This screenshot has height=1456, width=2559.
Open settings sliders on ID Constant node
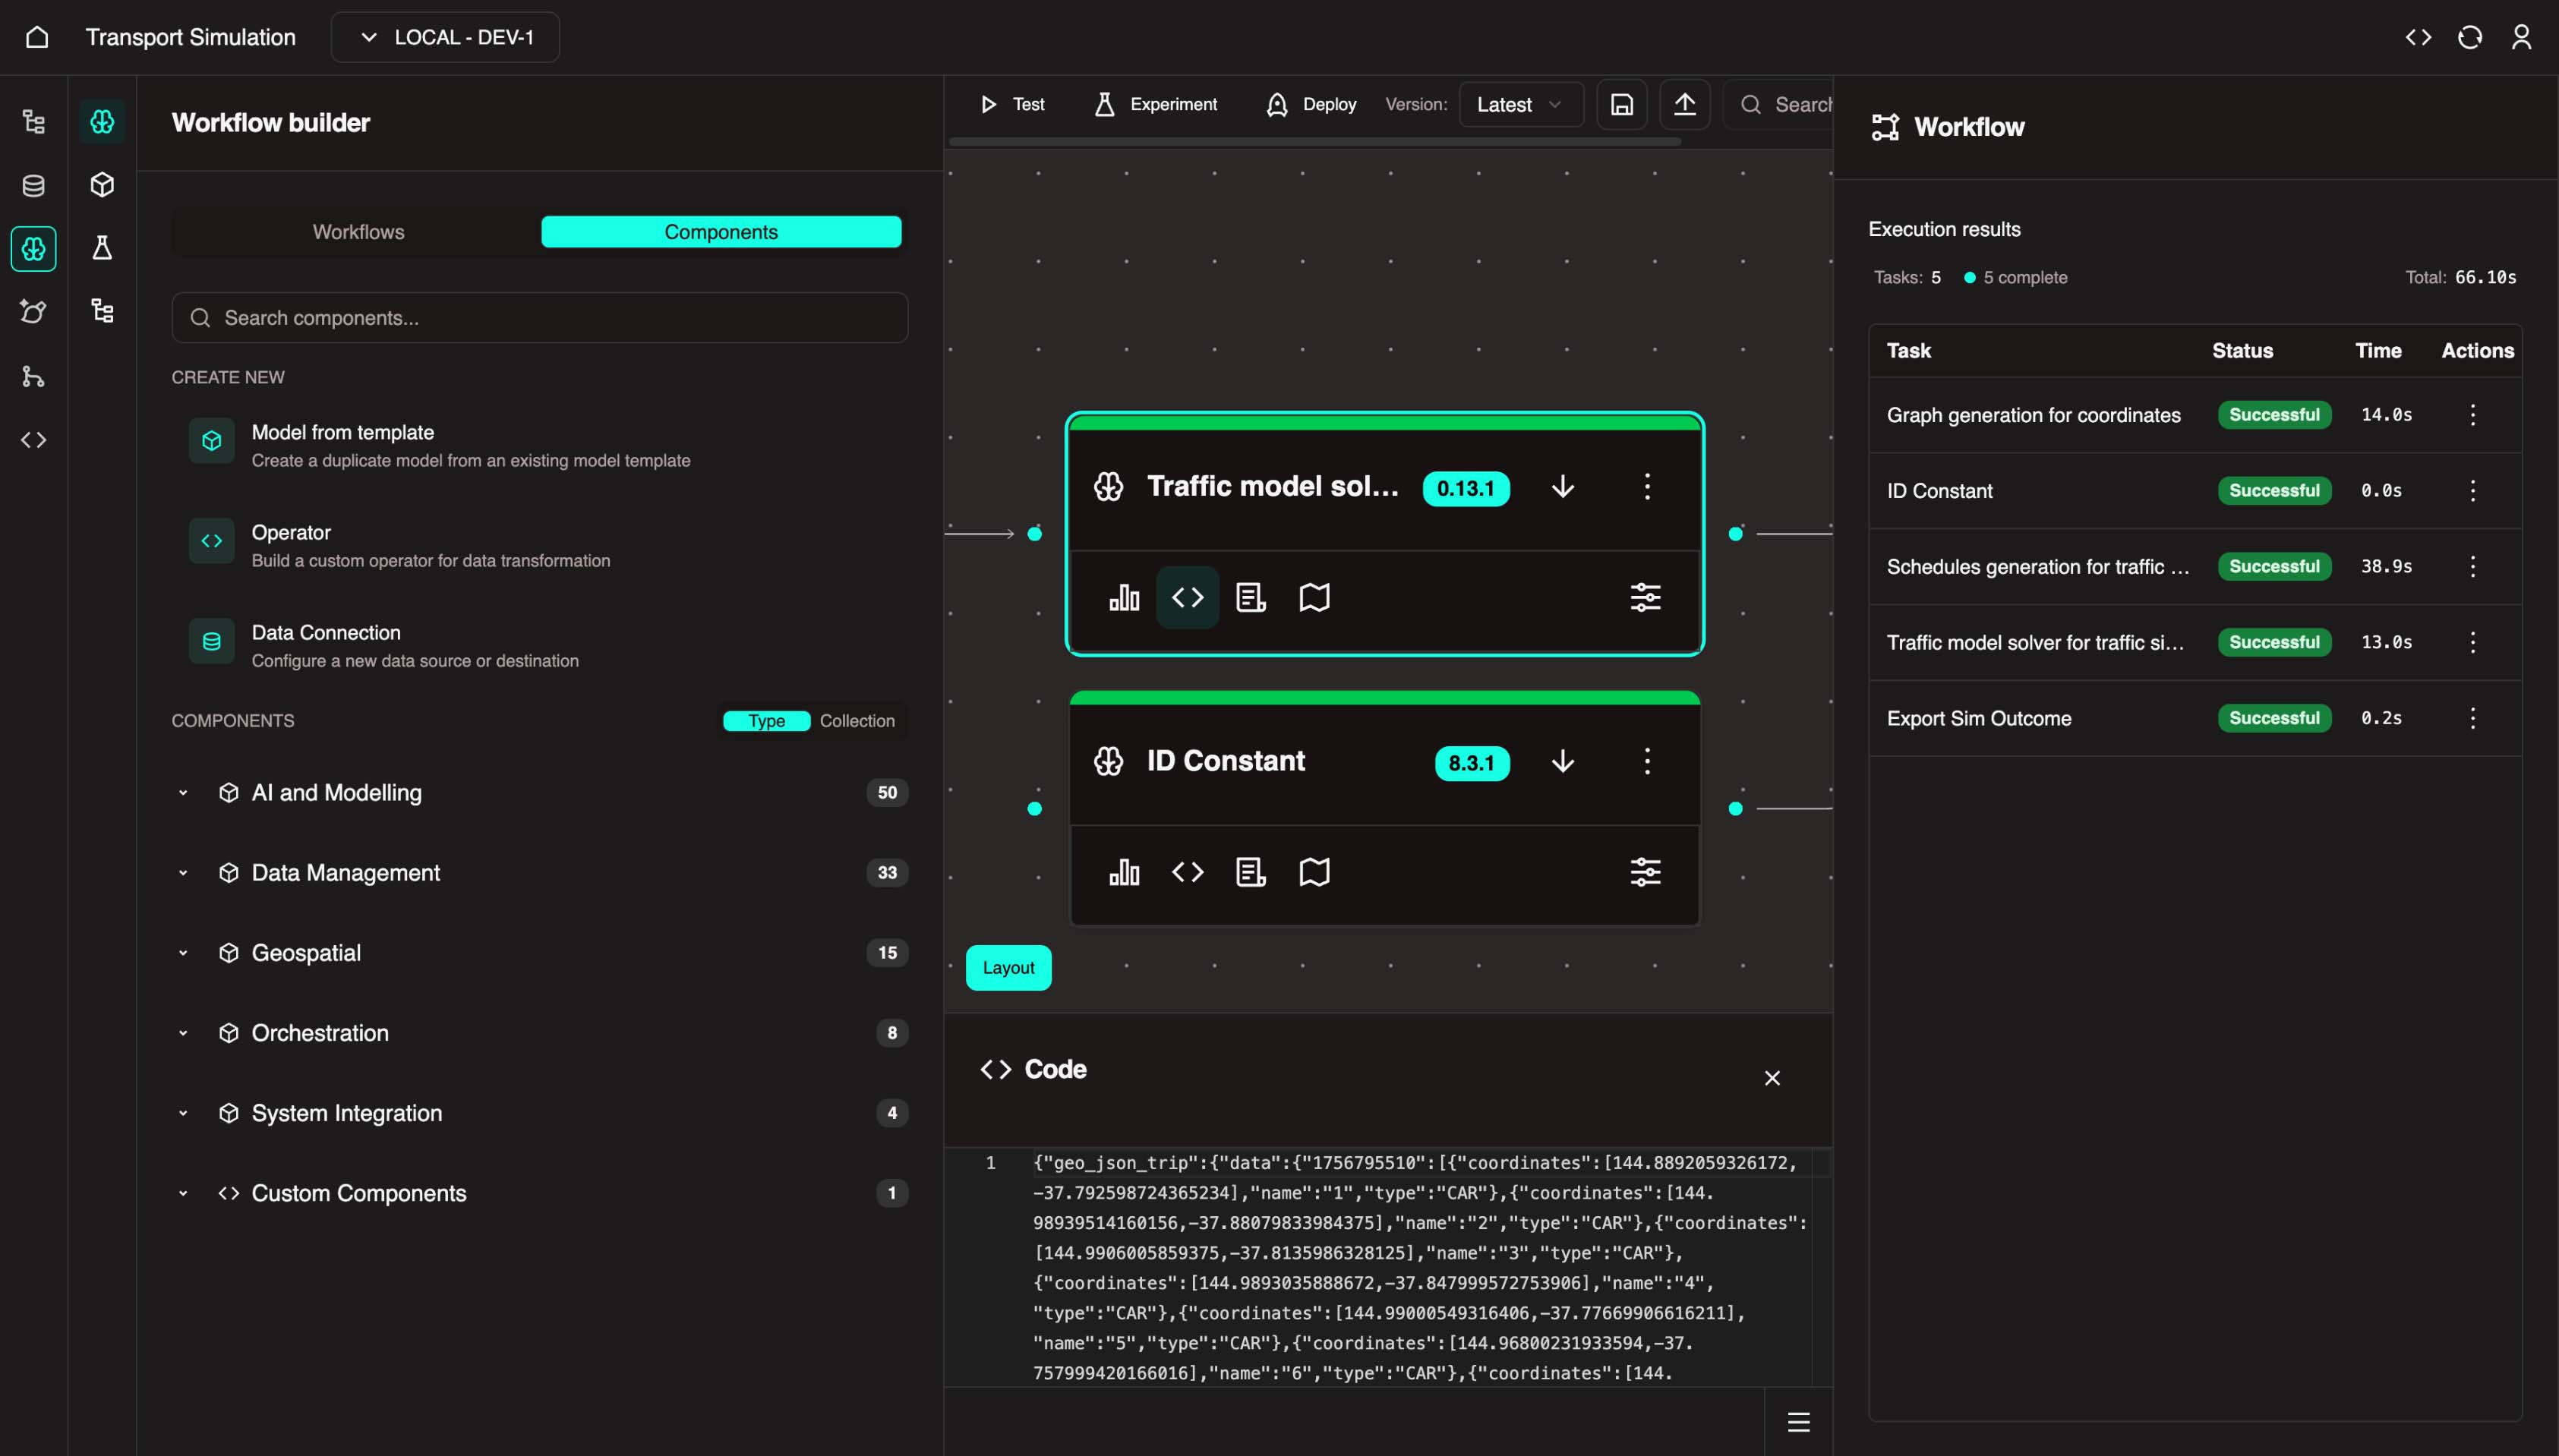click(x=1645, y=872)
